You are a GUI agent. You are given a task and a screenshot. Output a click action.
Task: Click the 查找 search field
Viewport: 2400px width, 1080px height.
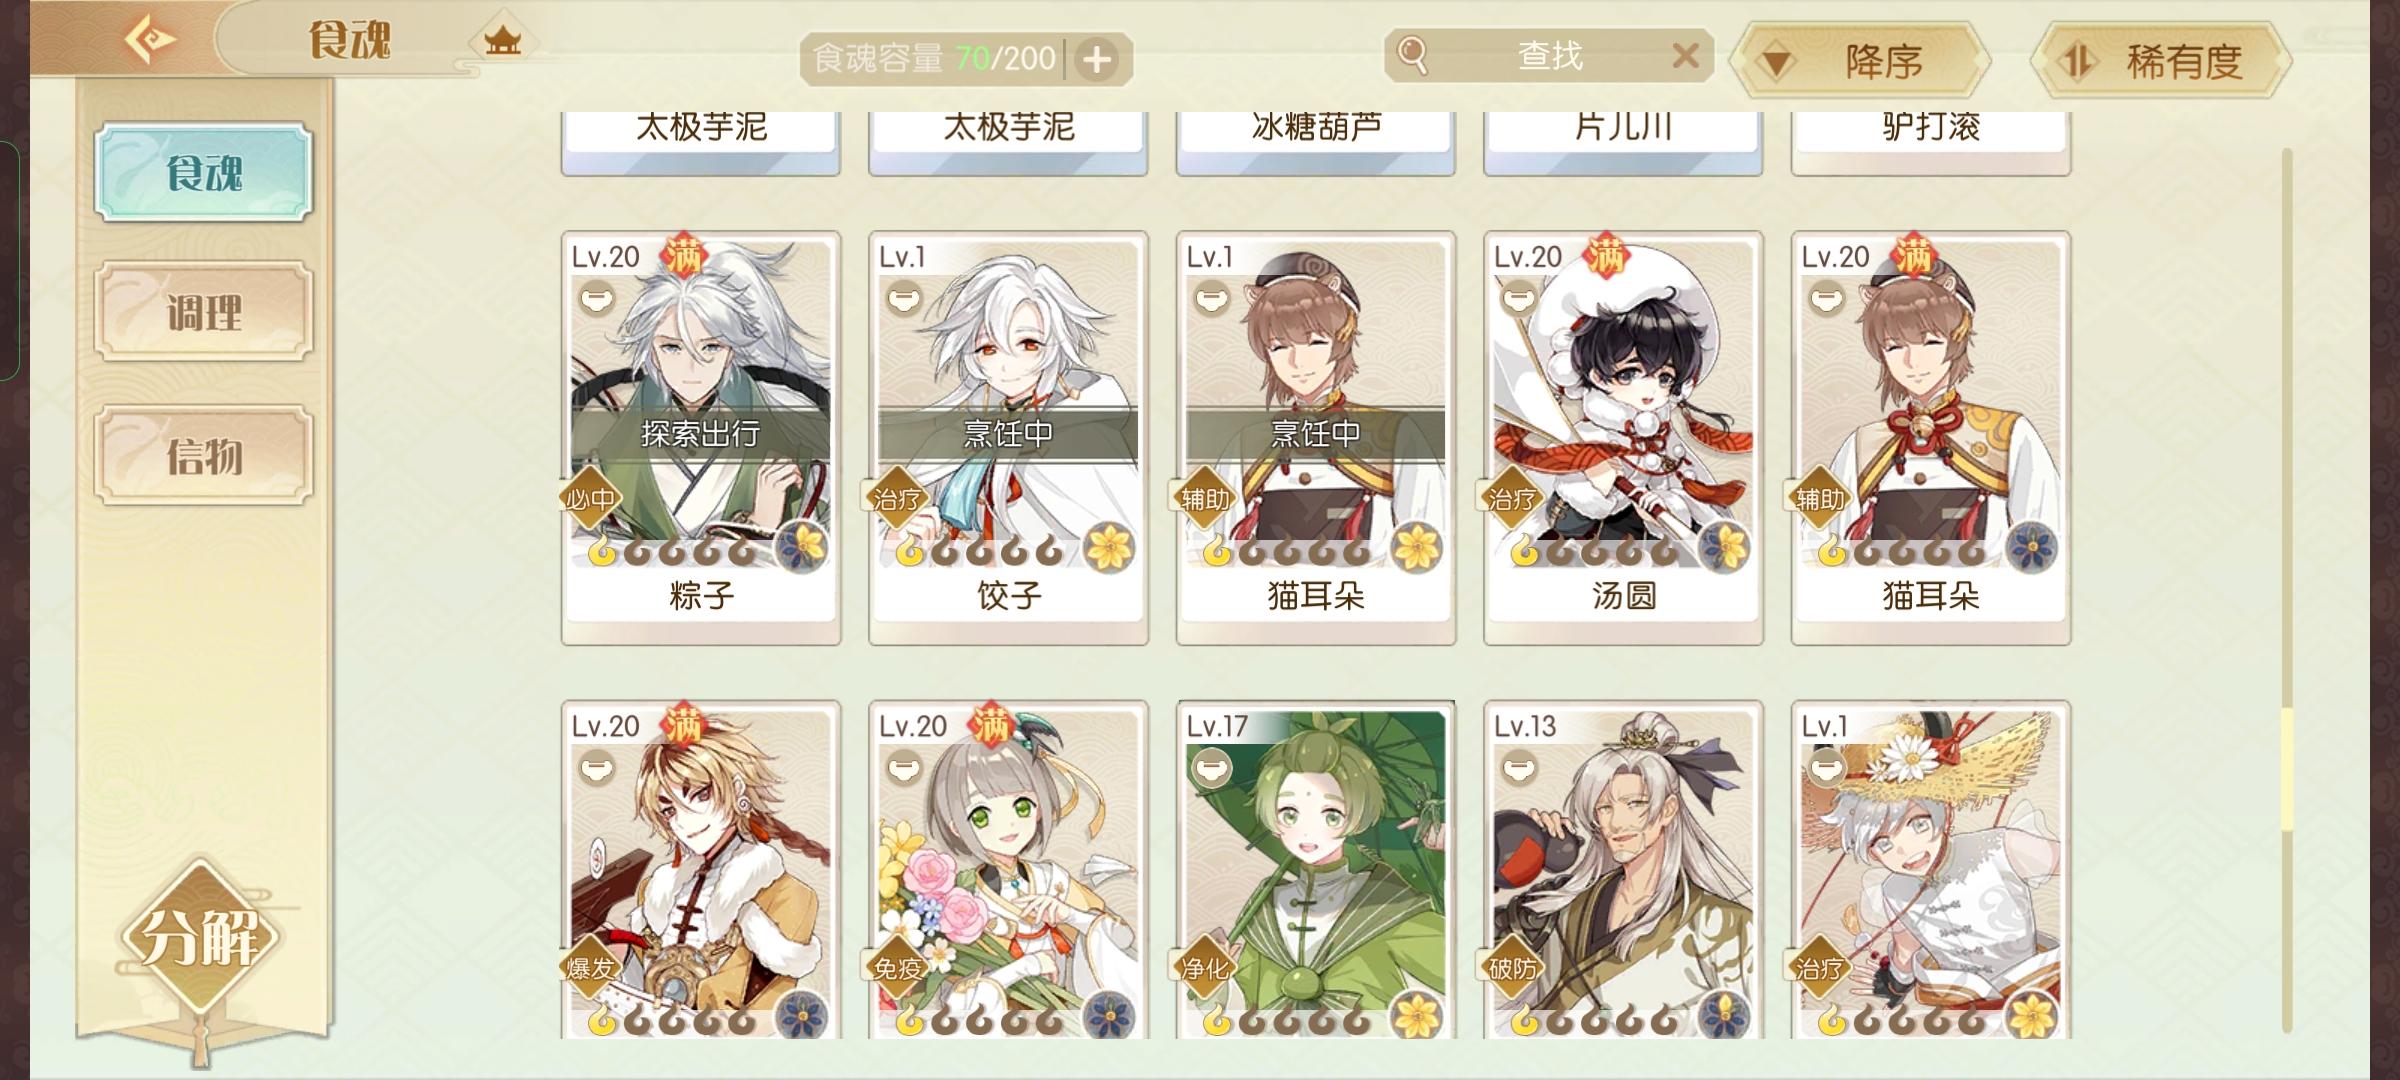point(1549,56)
